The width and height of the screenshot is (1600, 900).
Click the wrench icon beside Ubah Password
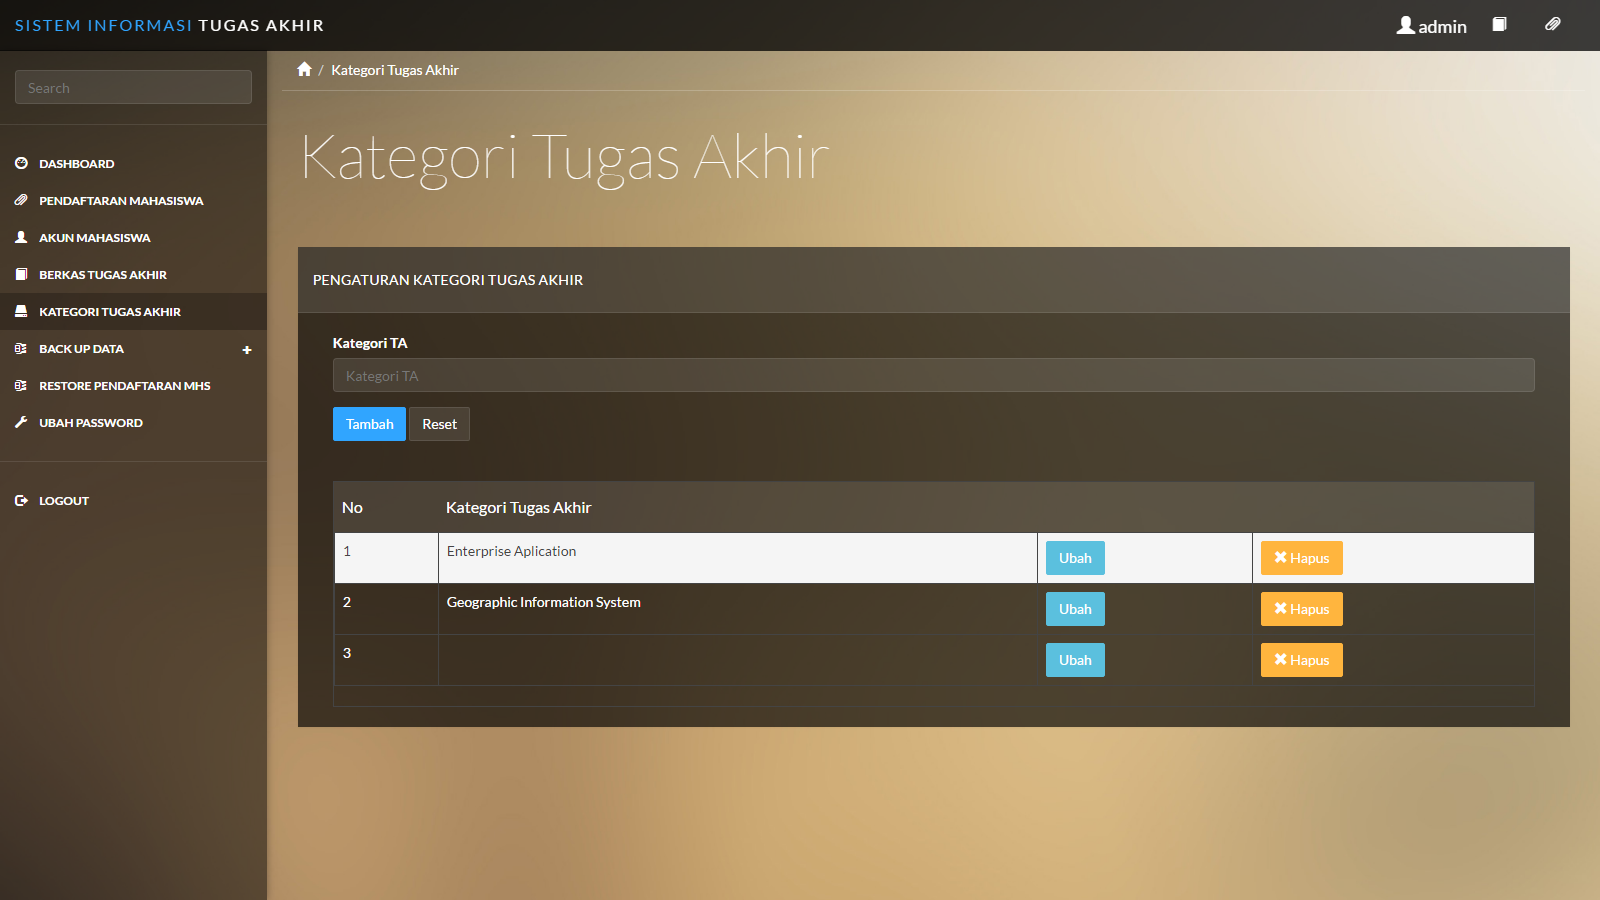click(x=21, y=422)
